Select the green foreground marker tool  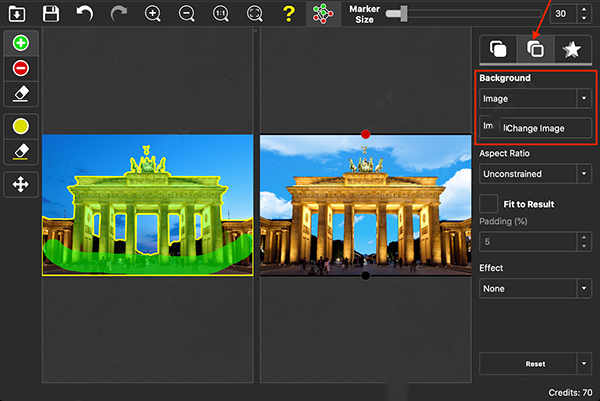21,43
